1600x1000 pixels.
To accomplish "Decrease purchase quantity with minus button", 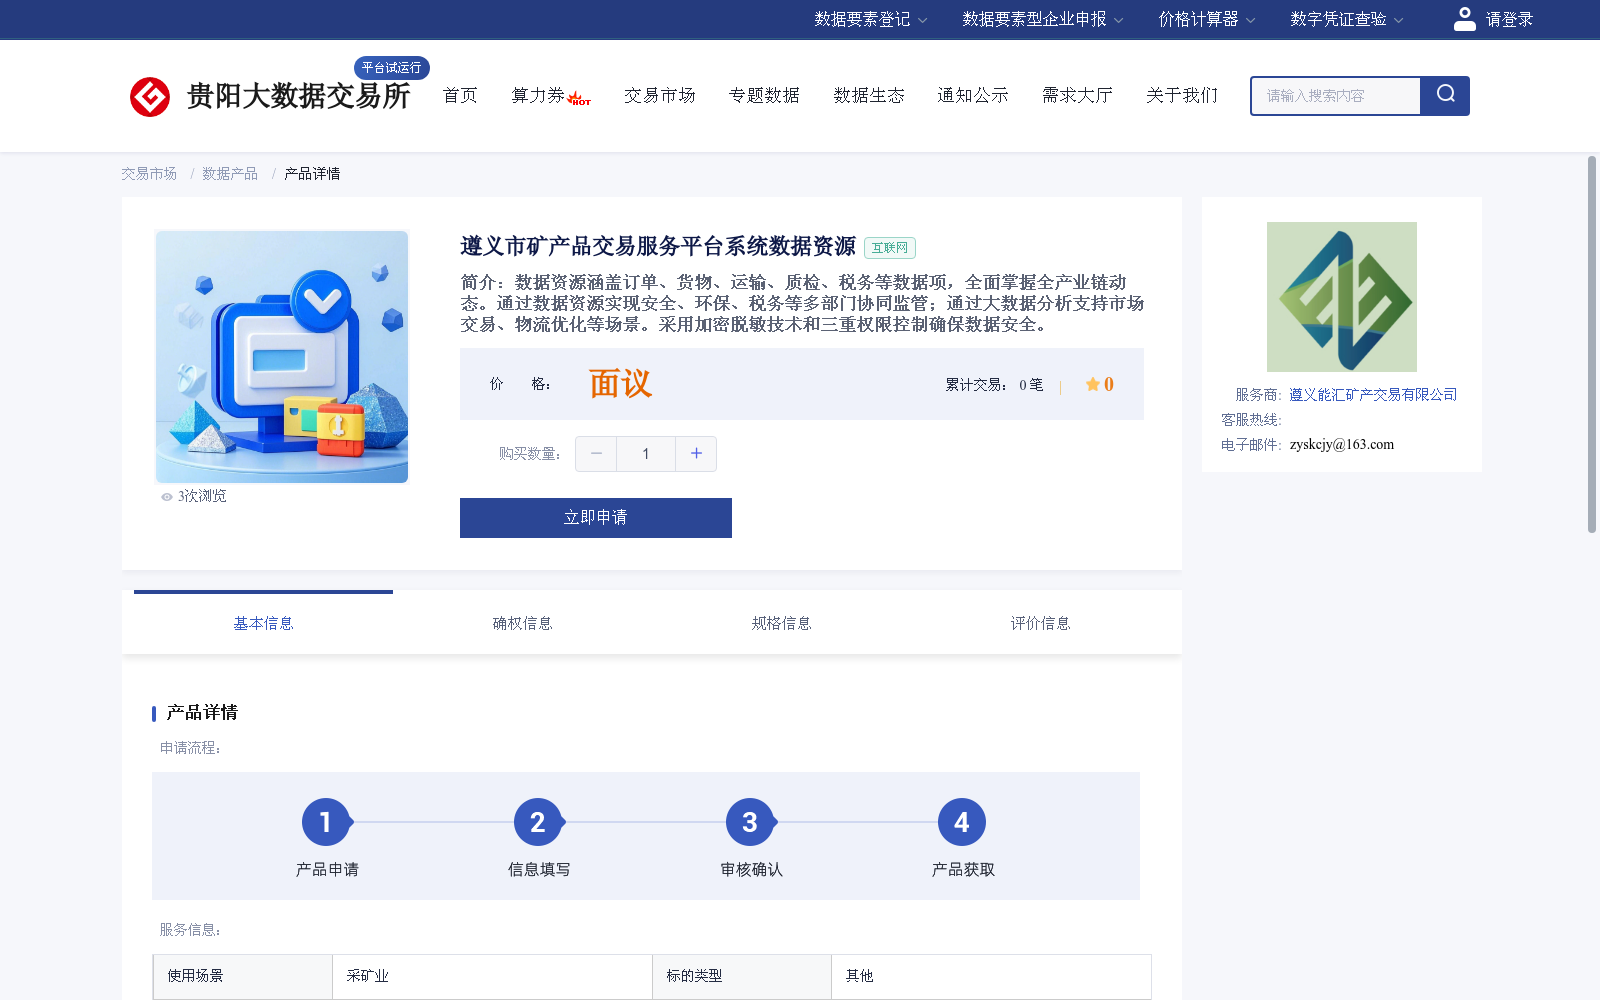I will pyautogui.click(x=596, y=454).
